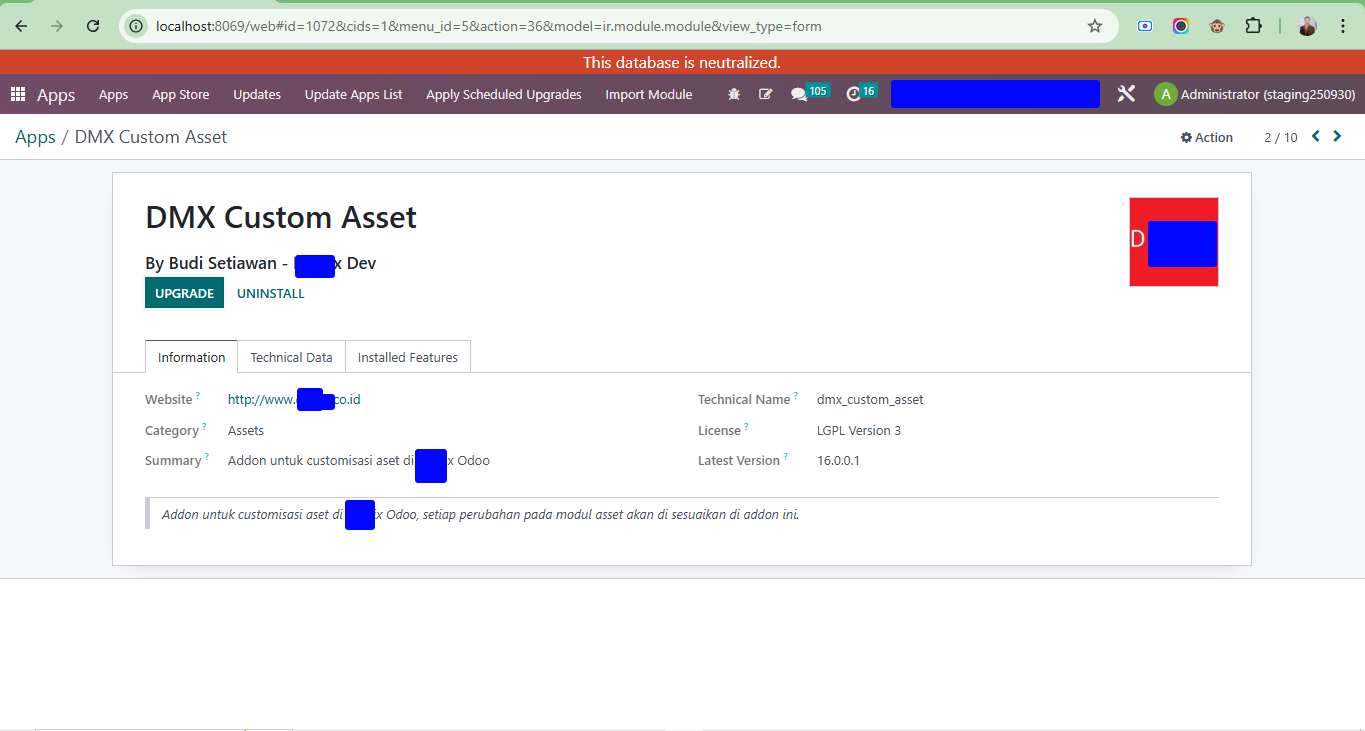Open Chrome profile avatar
The height and width of the screenshot is (731, 1365).
coord(1307,26)
